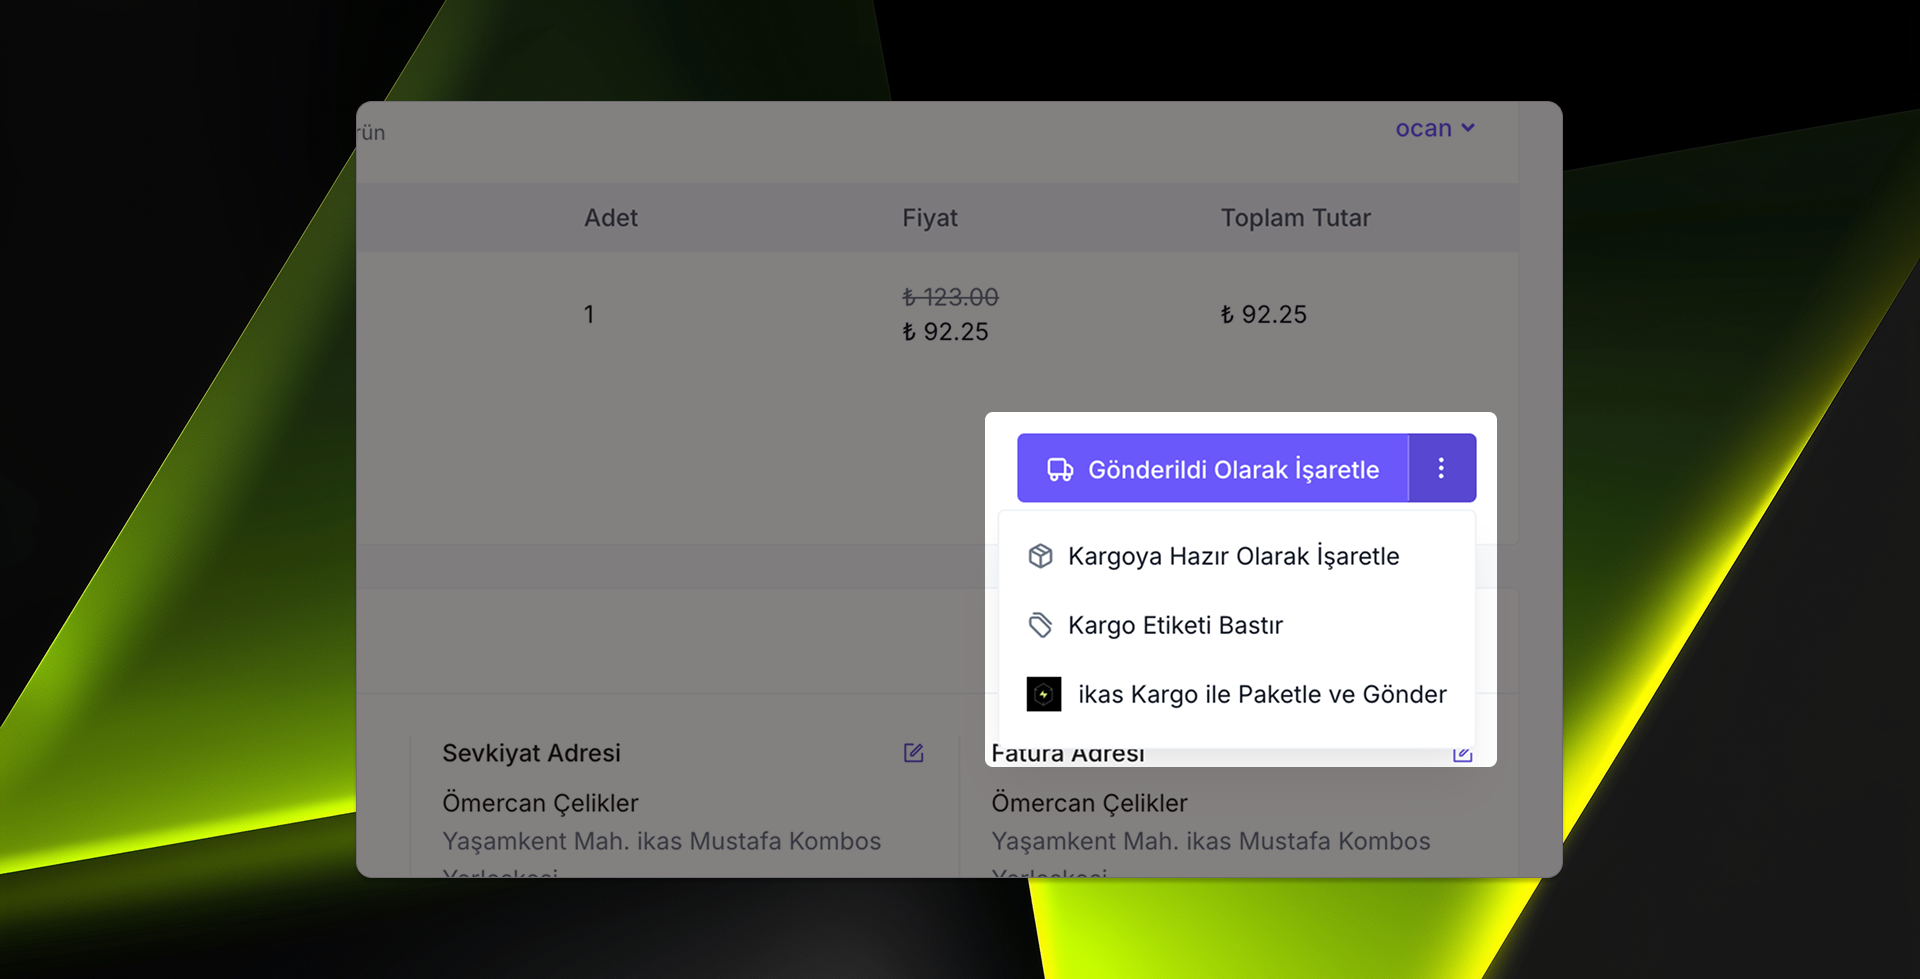Click the Gönderildi Olarak İşaretle button
The image size is (1920, 979).
(1213, 468)
